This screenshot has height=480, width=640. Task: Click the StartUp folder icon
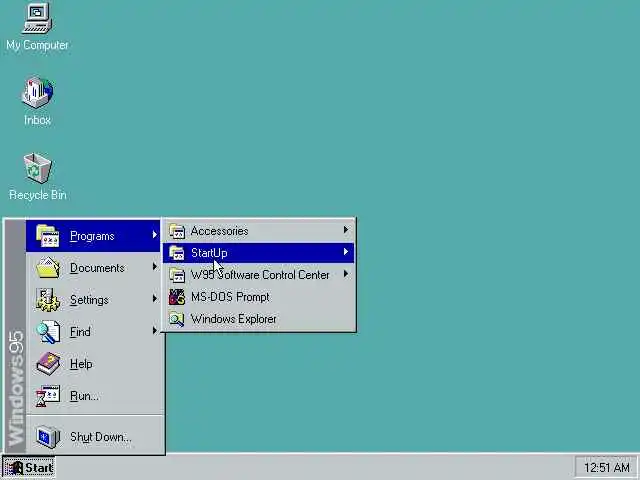pyautogui.click(x=177, y=253)
